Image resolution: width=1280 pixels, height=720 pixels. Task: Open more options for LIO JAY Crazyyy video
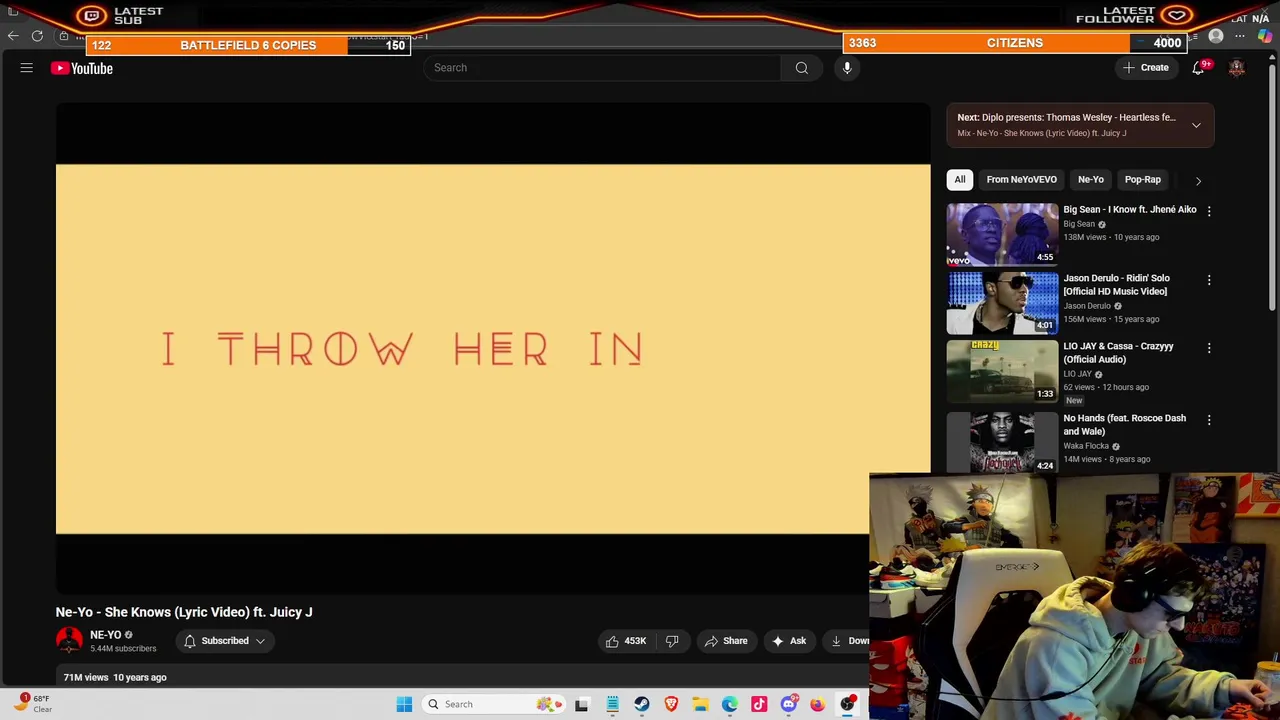(1209, 348)
